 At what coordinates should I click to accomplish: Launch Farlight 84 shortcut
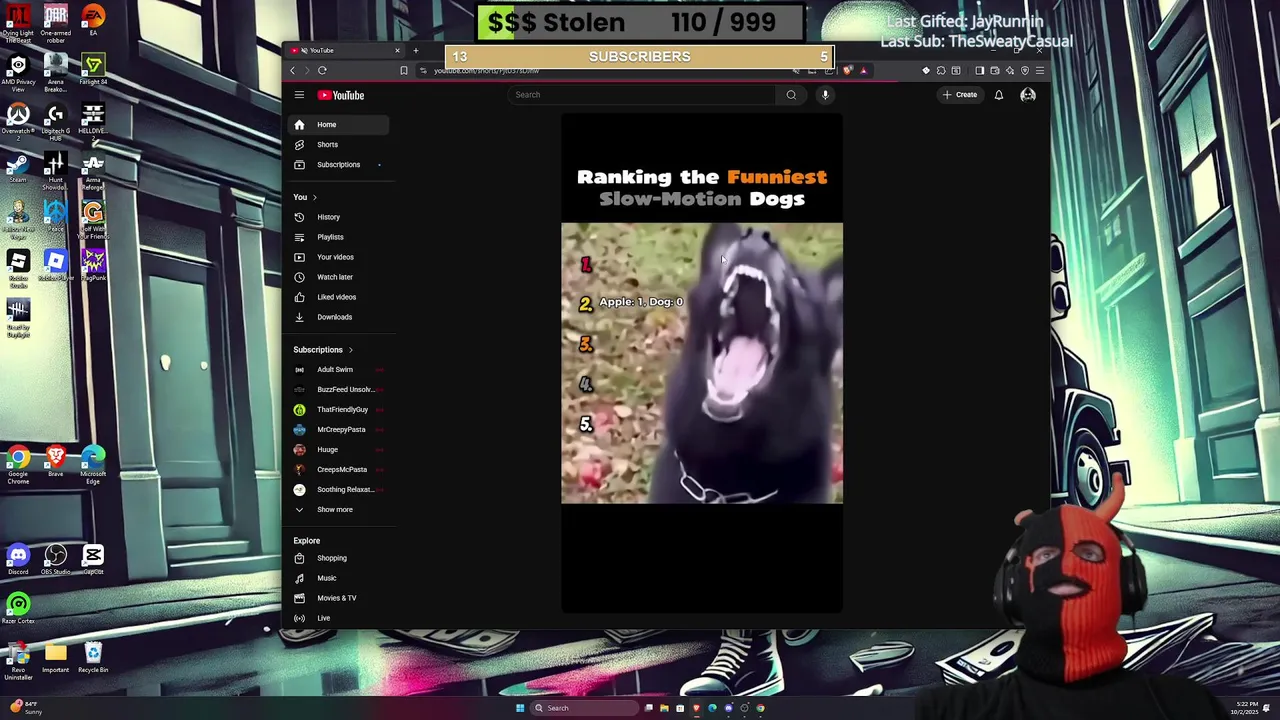point(93,70)
